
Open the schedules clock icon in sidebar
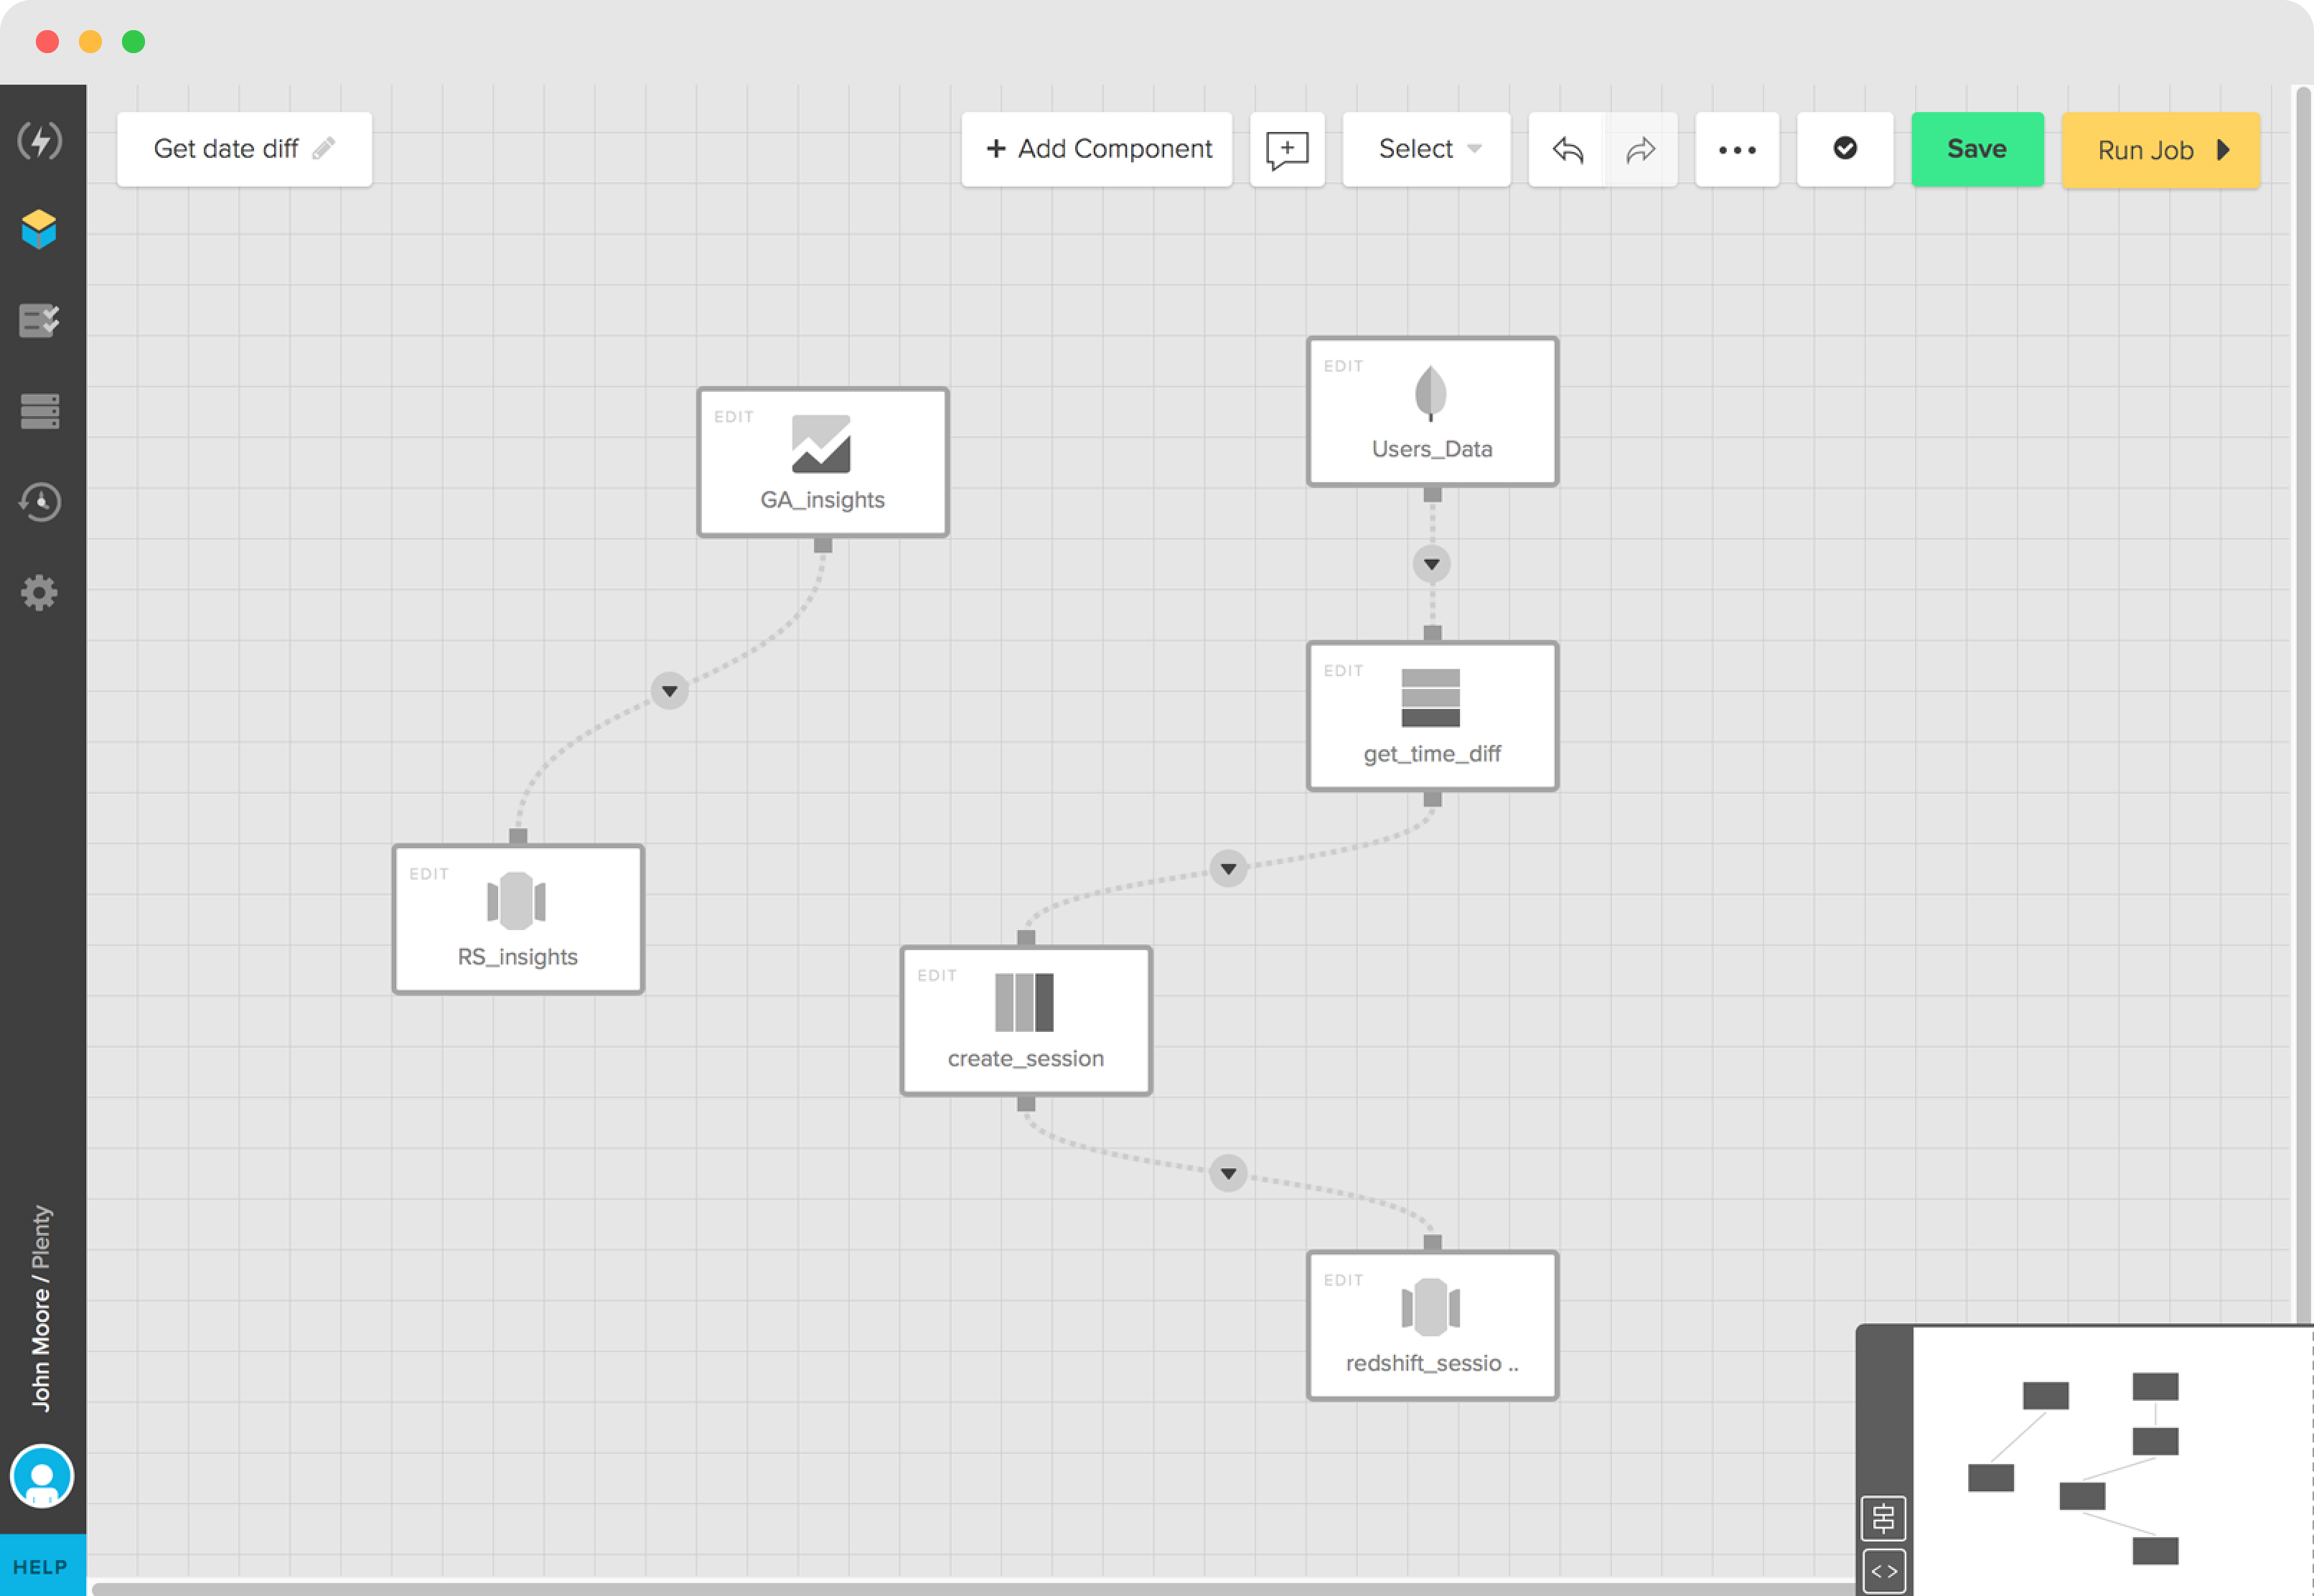(x=40, y=502)
